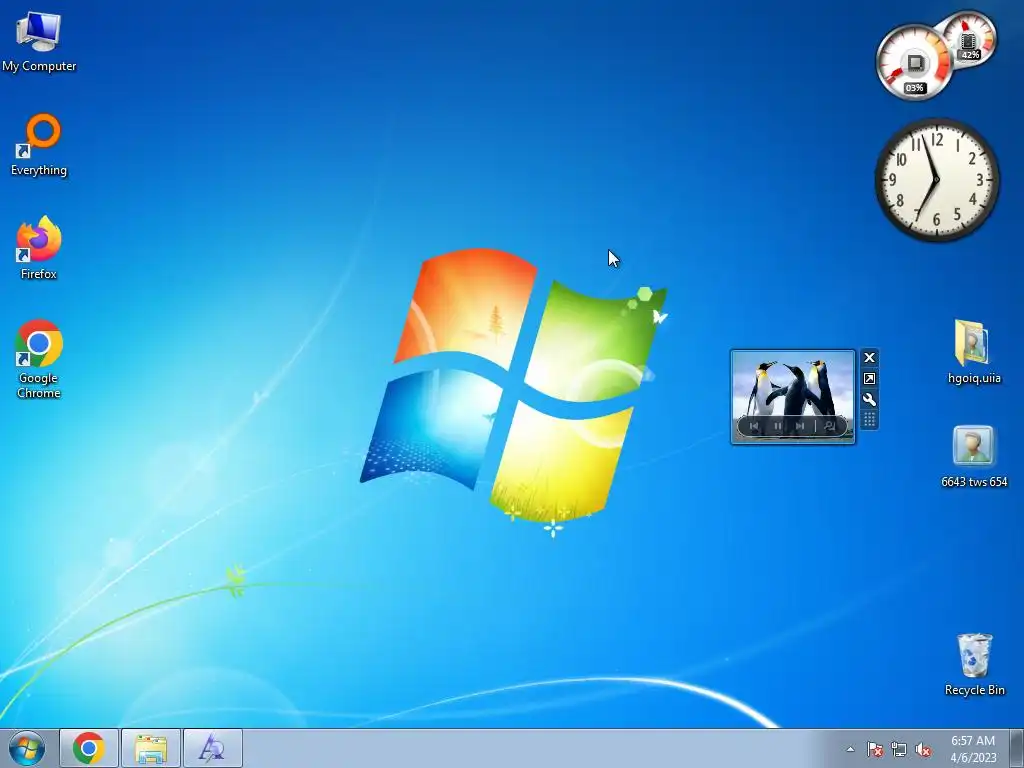Open Chrome from the taskbar
Screen dimensions: 1024x768
[x=89, y=748]
